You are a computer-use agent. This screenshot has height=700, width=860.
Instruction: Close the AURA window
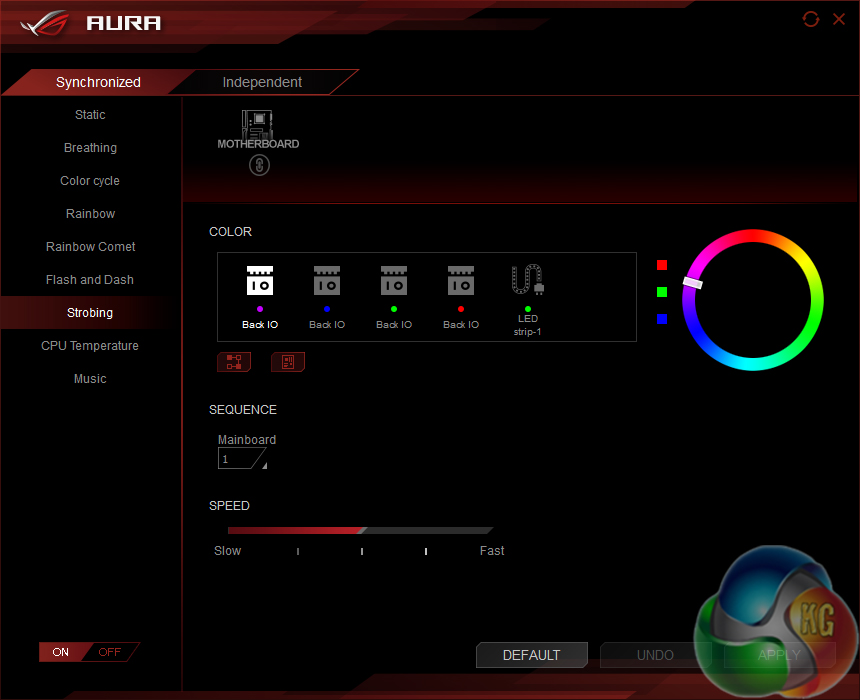tap(839, 20)
